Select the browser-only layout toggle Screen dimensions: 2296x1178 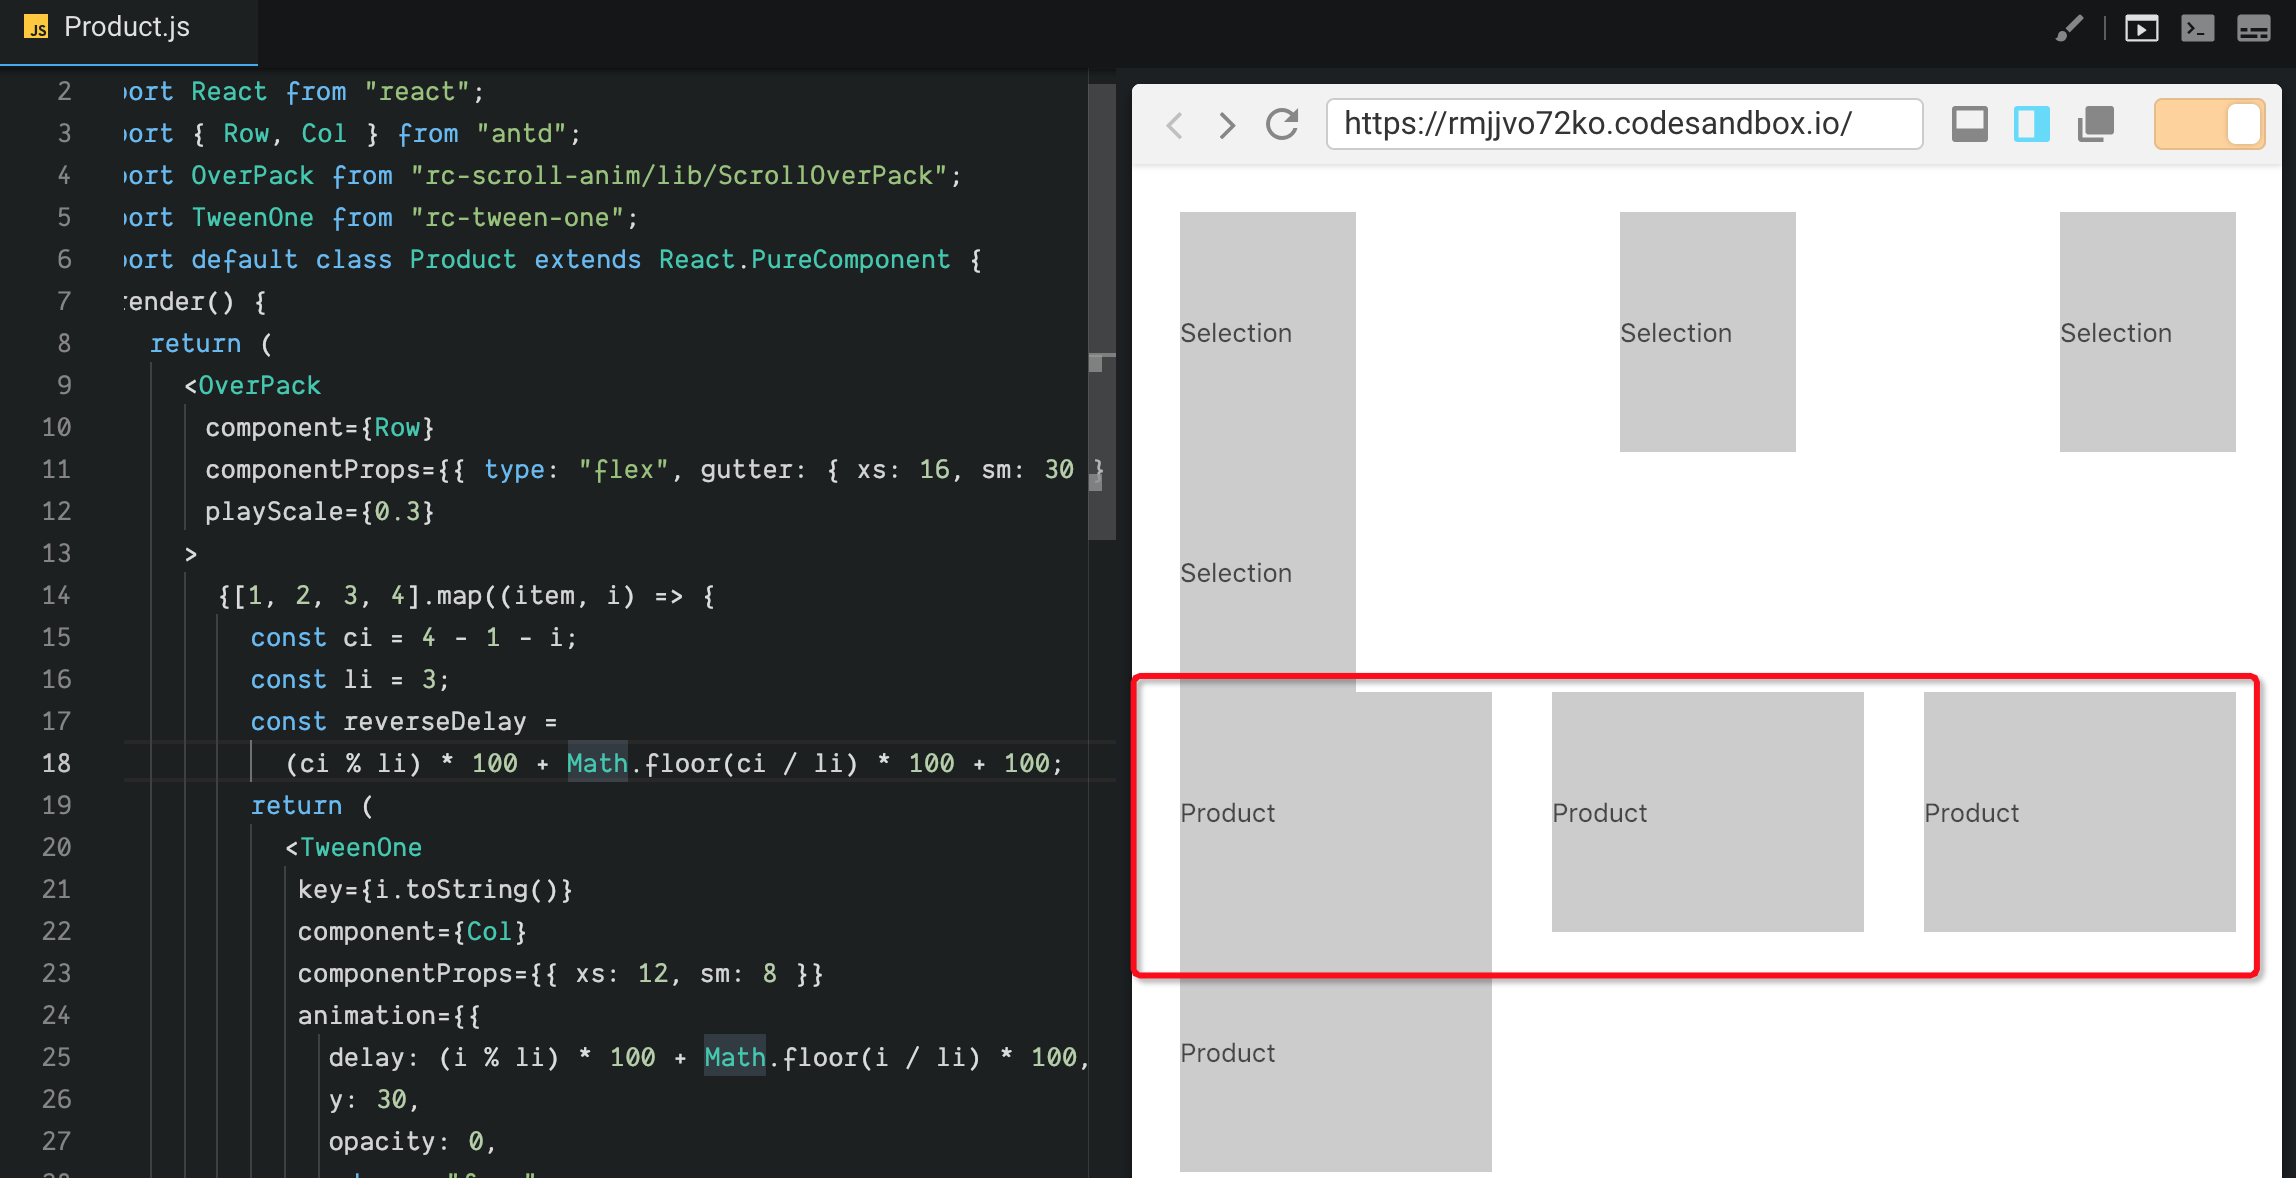point(1969,124)
